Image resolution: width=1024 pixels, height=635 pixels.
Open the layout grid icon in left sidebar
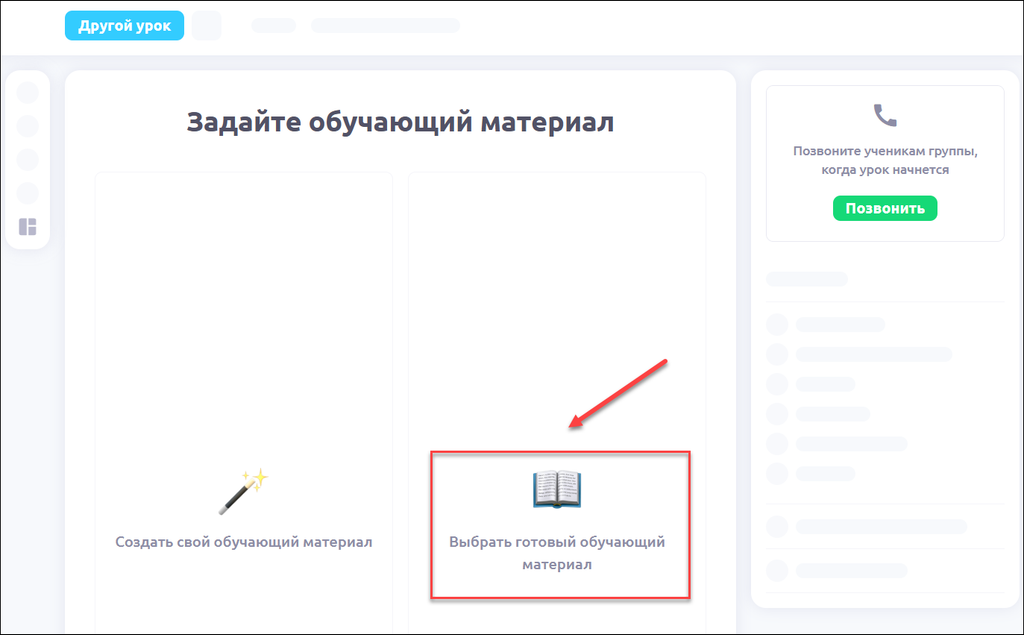click(x=28, y=227)
